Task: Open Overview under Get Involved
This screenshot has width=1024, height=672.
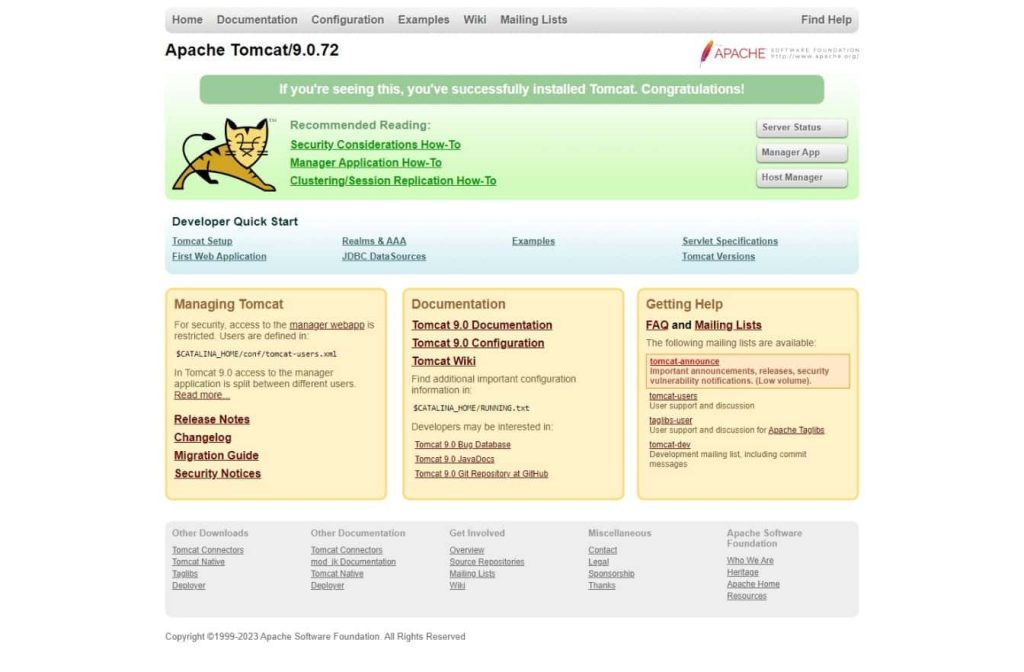Action: 467,551
